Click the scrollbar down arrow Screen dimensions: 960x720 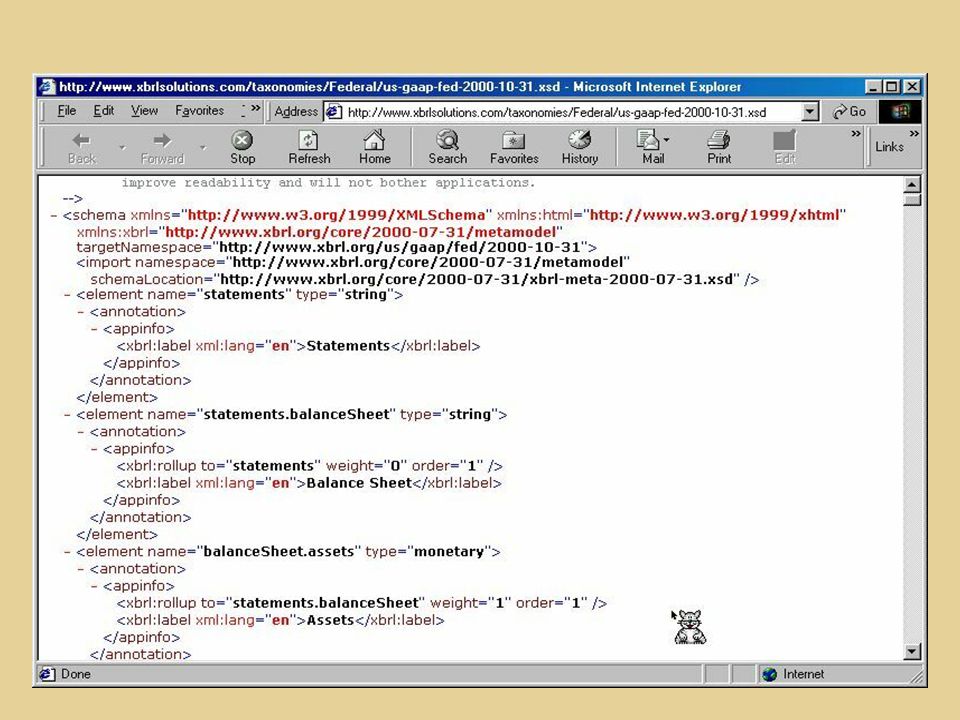click(x=912, y=652)
